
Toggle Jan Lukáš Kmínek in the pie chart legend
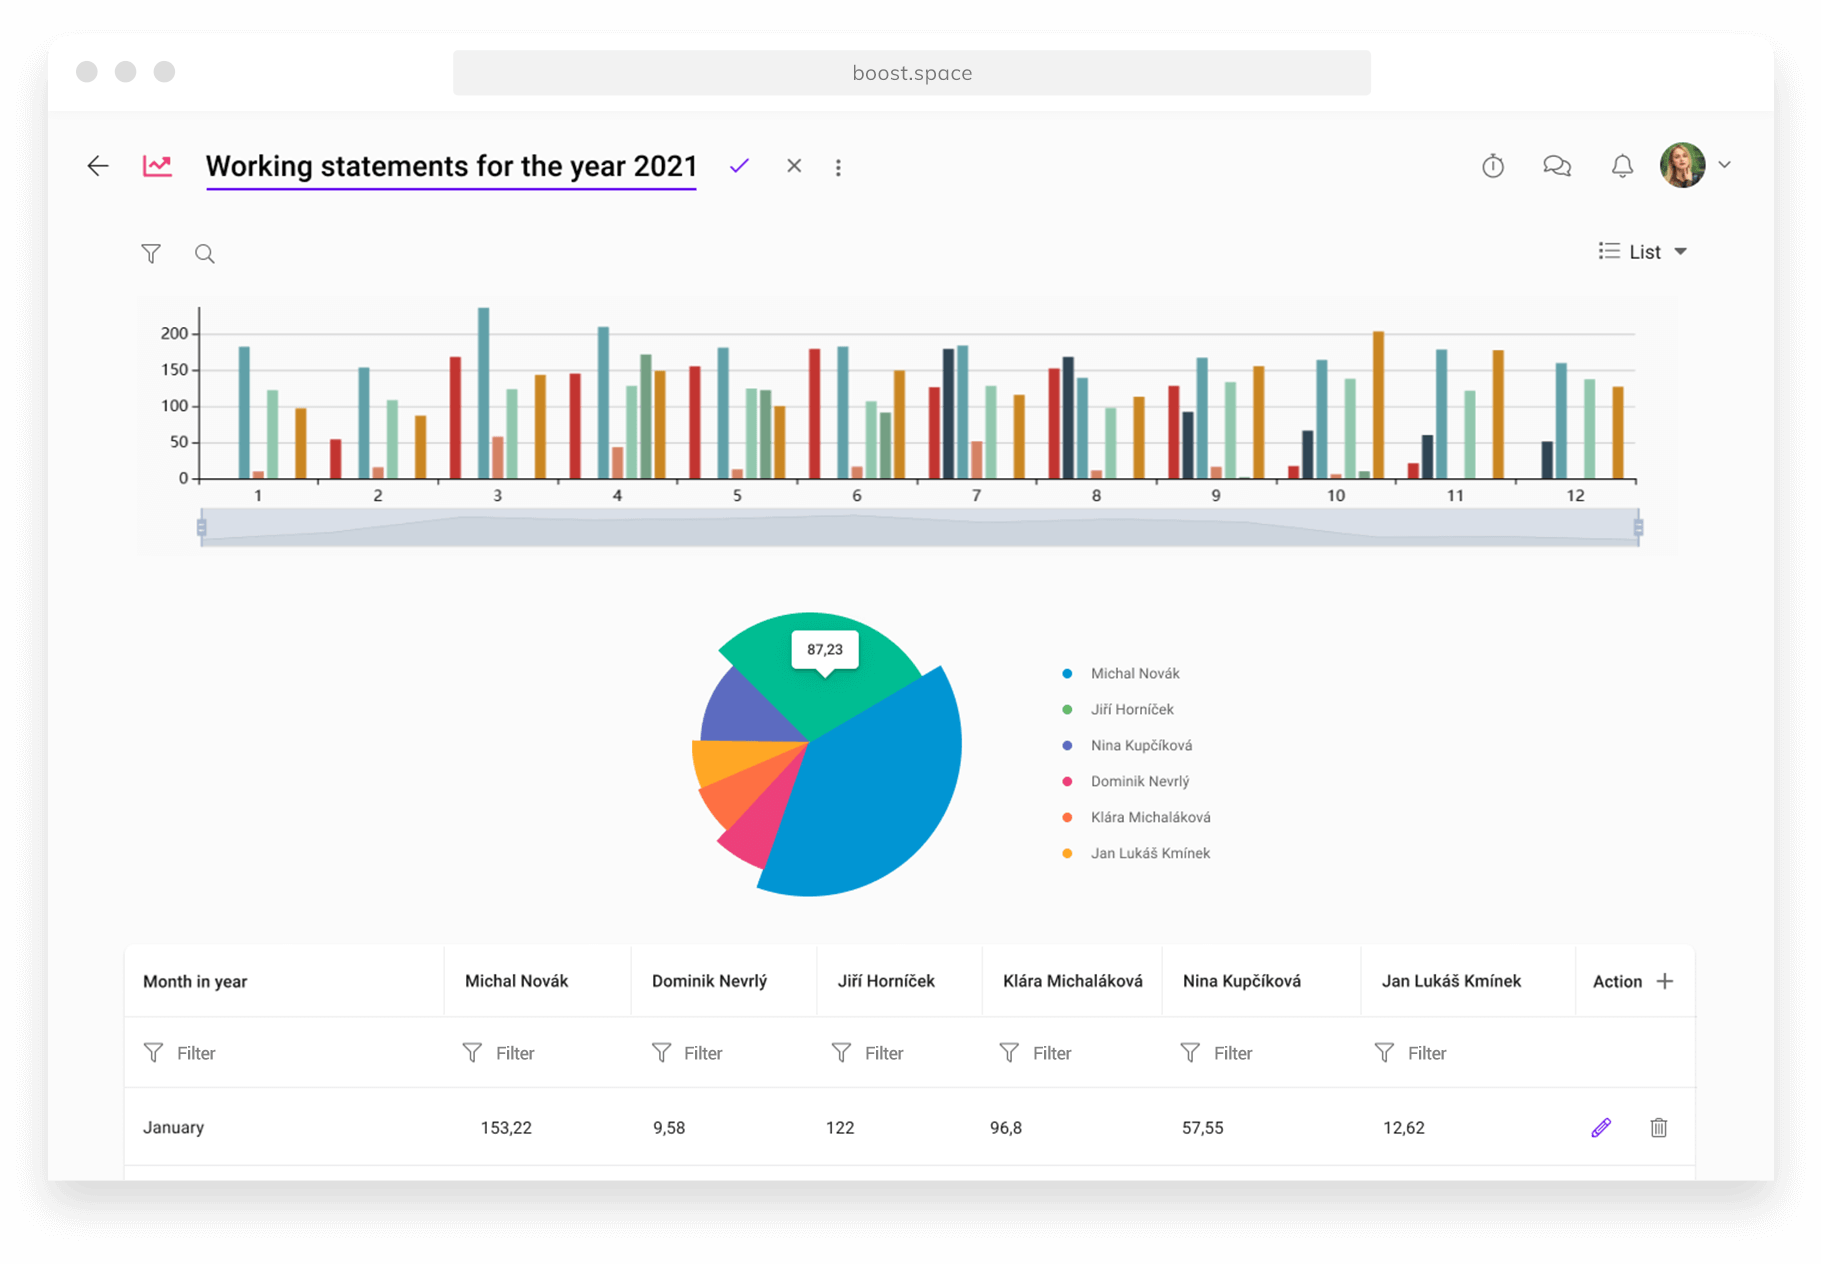1150,853
